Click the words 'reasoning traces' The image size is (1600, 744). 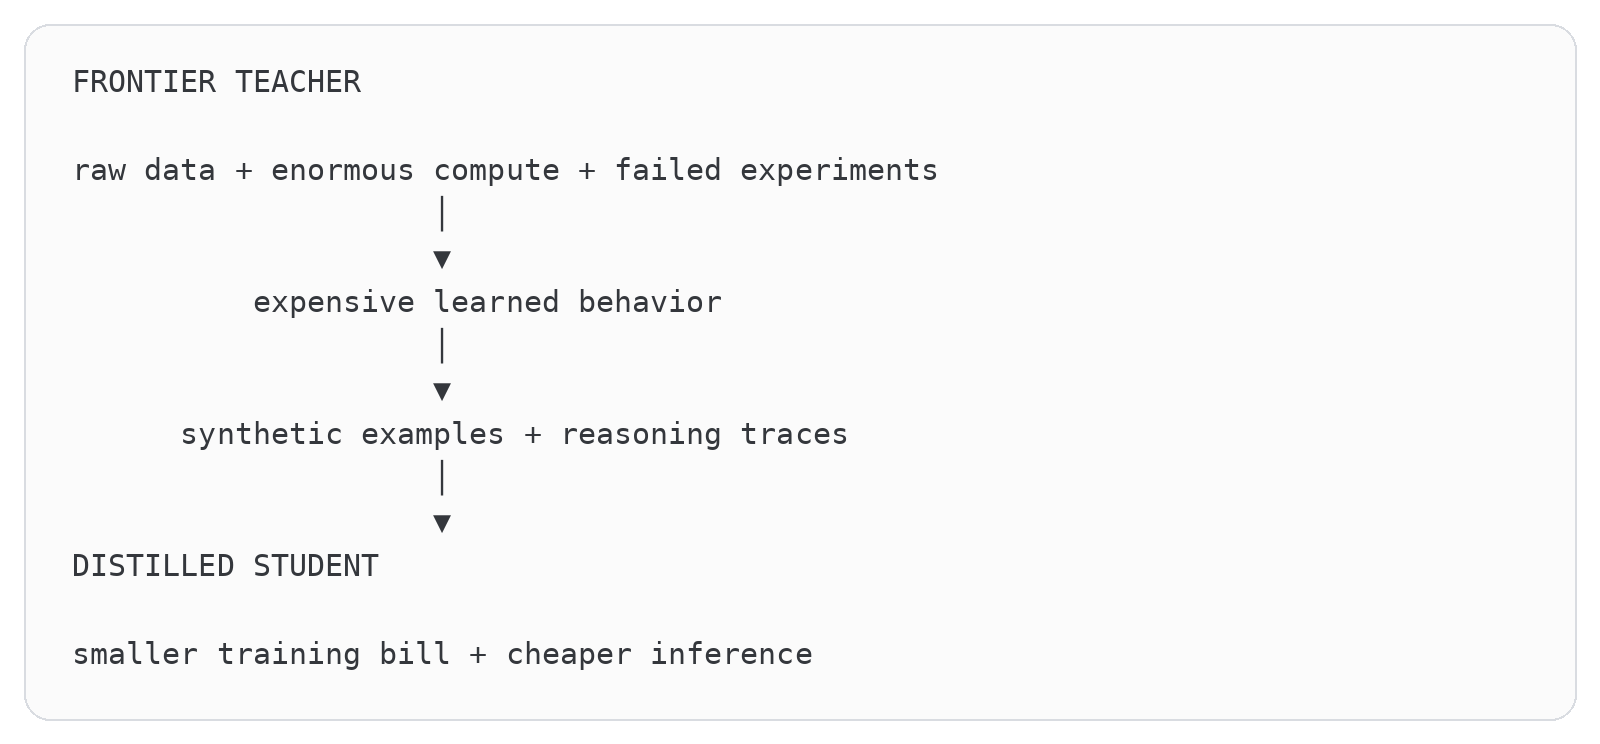(704, 435)
